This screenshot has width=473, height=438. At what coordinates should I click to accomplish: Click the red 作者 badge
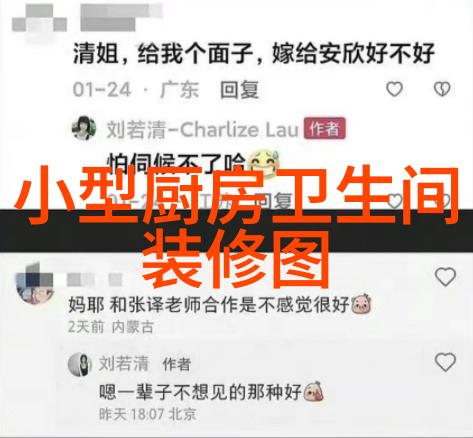tap(325, 128)
